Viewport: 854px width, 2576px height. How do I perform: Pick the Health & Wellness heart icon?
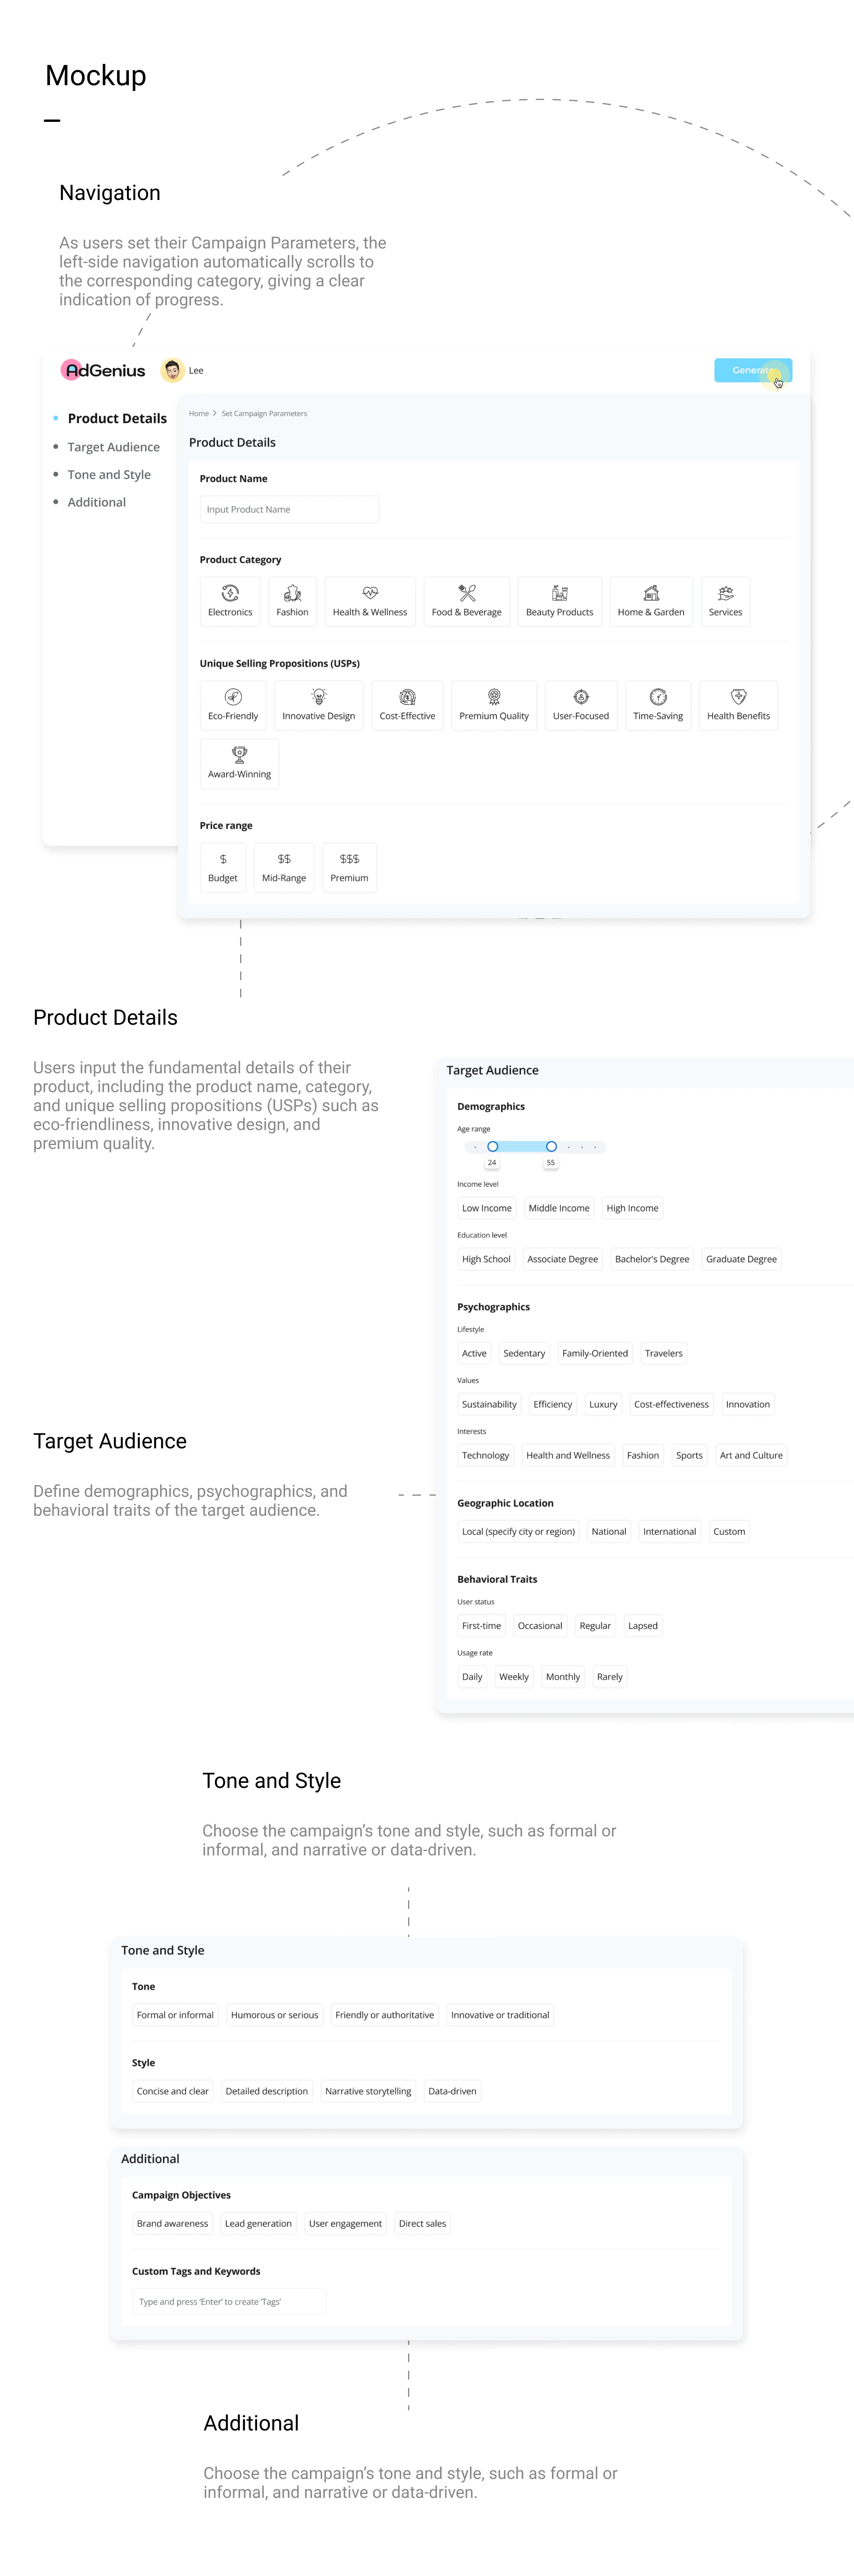click(370, 593)
